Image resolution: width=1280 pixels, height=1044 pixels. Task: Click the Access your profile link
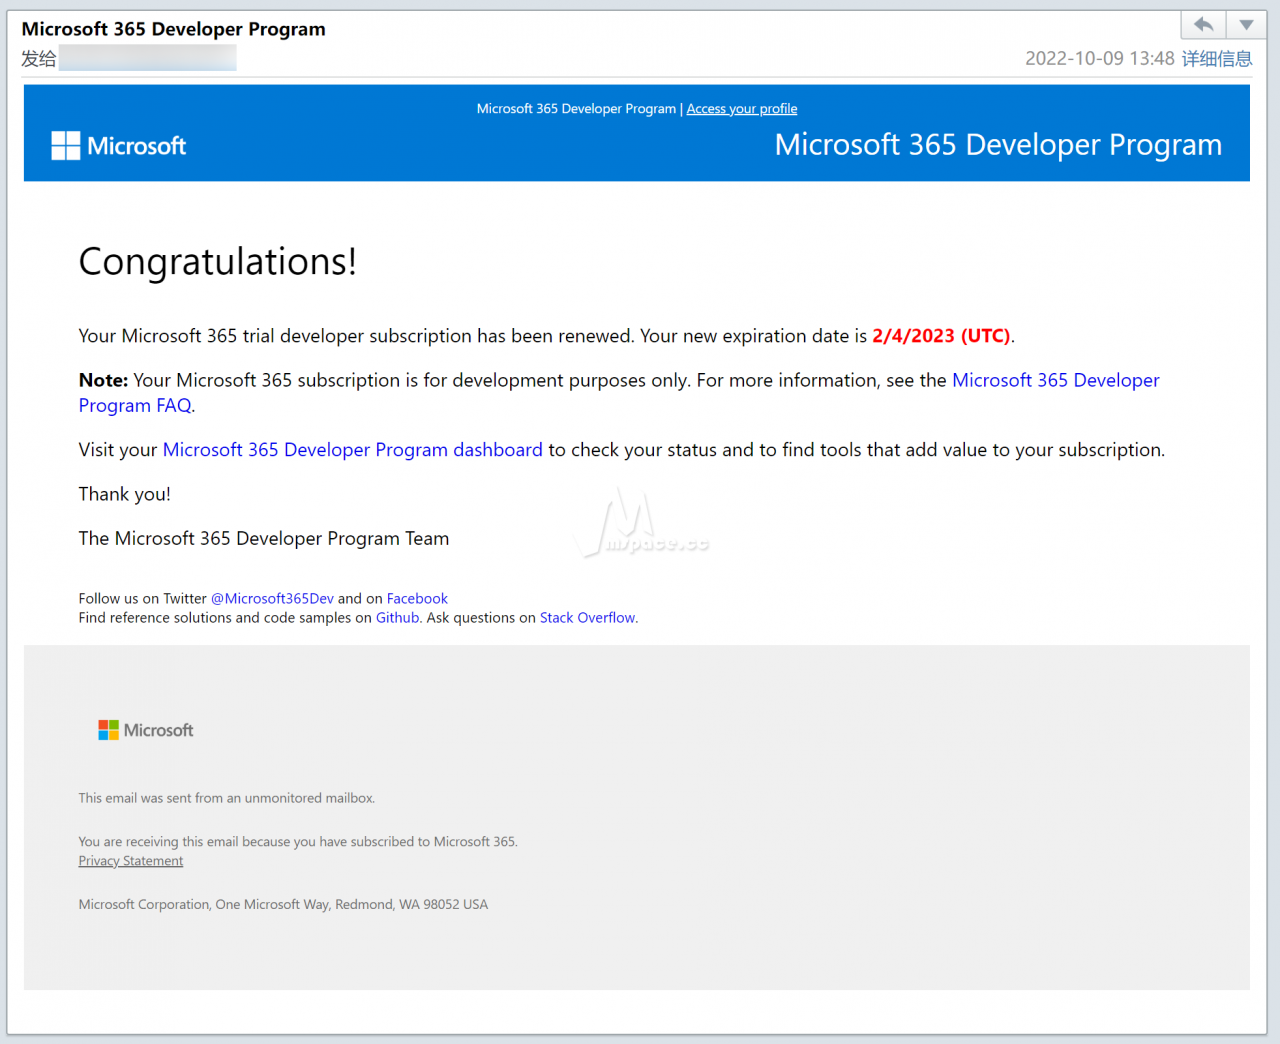tap(742, 108)
